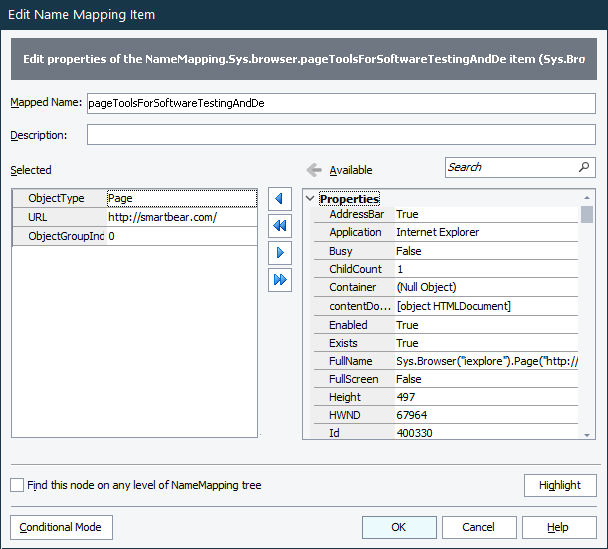Image resolution: width=608 pixels, height=549 pixels.
Task: Click the double right arrow move-all button
Action: 280,280
